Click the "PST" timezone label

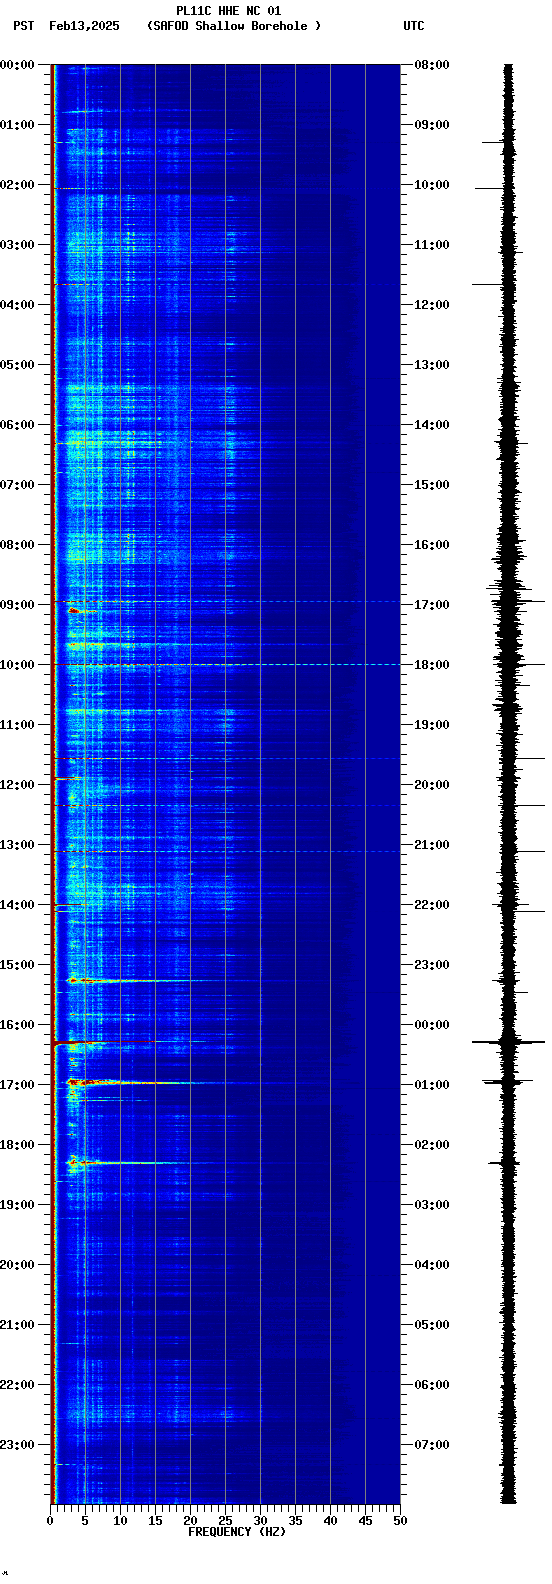24,26
